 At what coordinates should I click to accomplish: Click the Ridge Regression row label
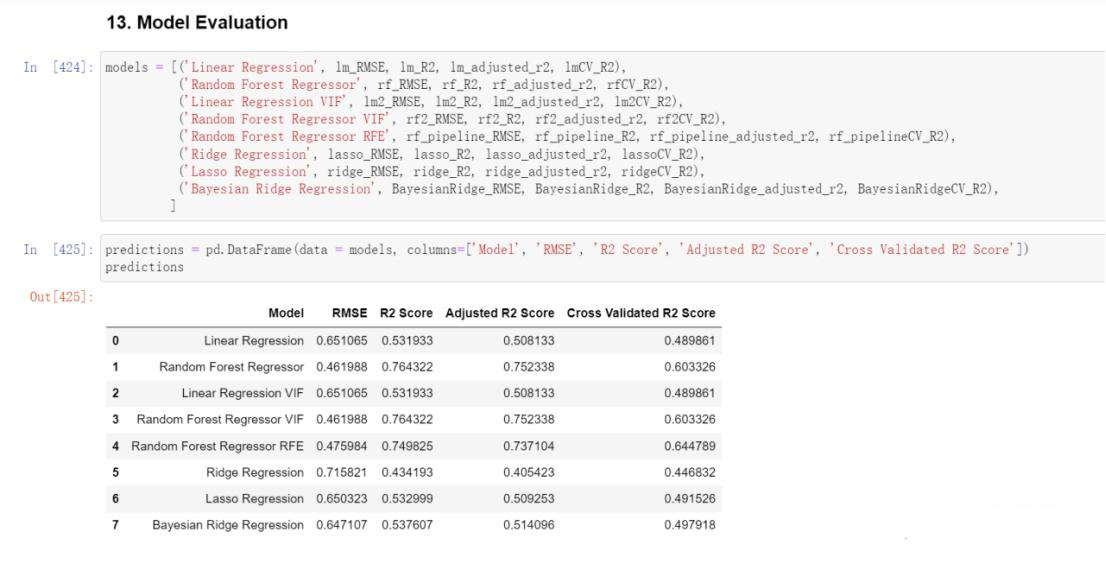[x=255, y=473]
